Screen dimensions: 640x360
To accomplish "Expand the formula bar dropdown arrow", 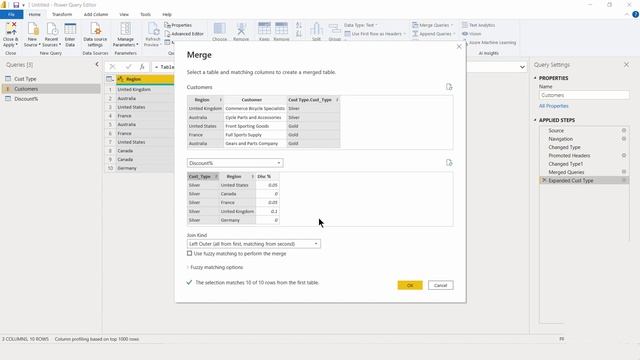I will pyautogui.click(x=522, y=67).
